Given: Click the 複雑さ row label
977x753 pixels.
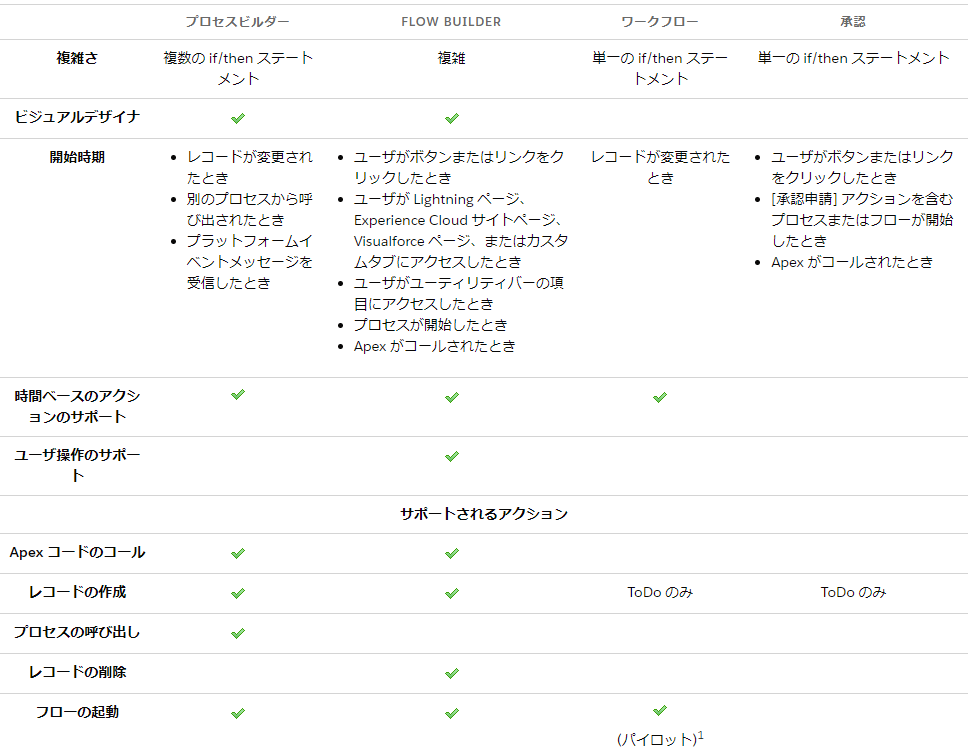Looking at the screenshot, I should [77, 58].
